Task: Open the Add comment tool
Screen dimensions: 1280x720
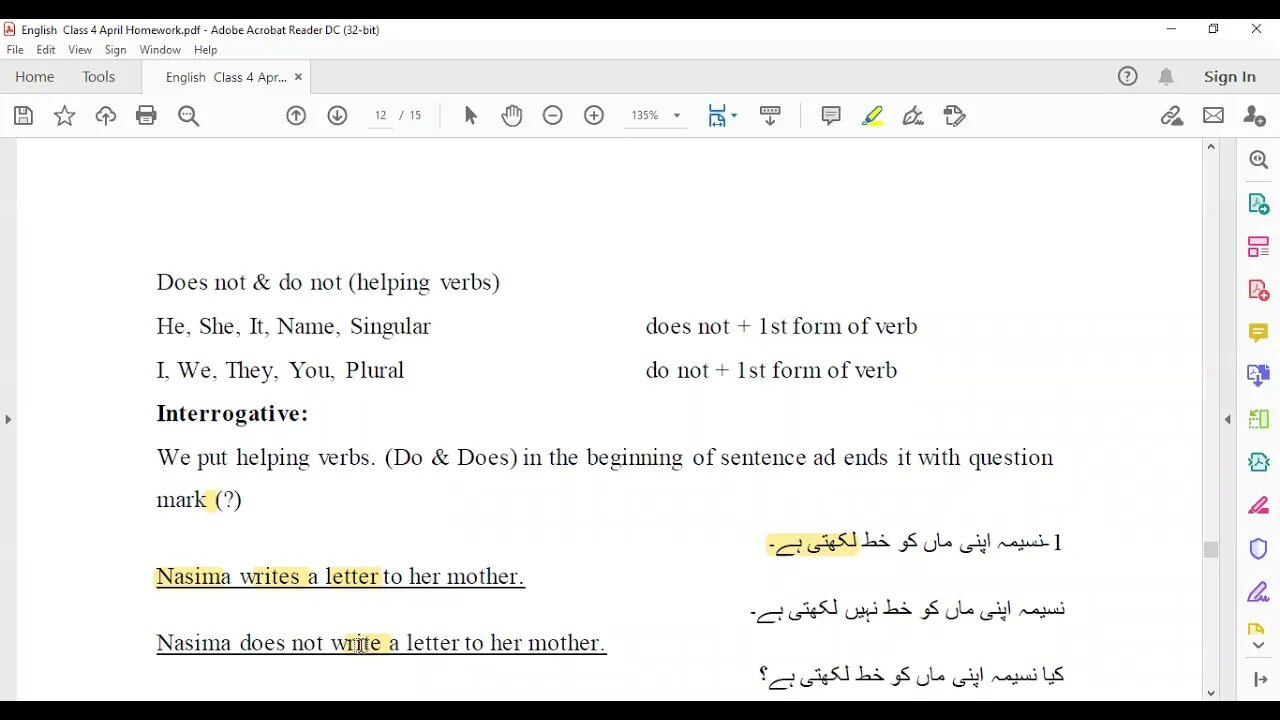Action: [831, 116]
